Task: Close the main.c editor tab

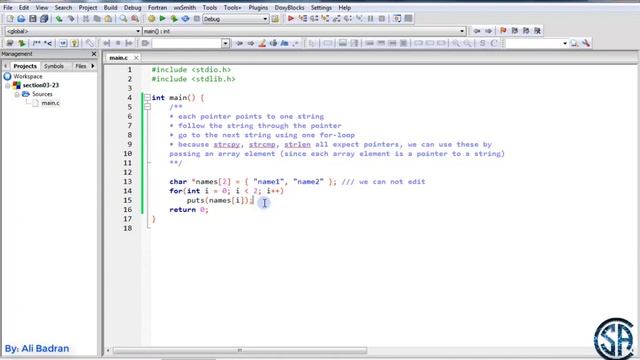Action: coord(136,58)
